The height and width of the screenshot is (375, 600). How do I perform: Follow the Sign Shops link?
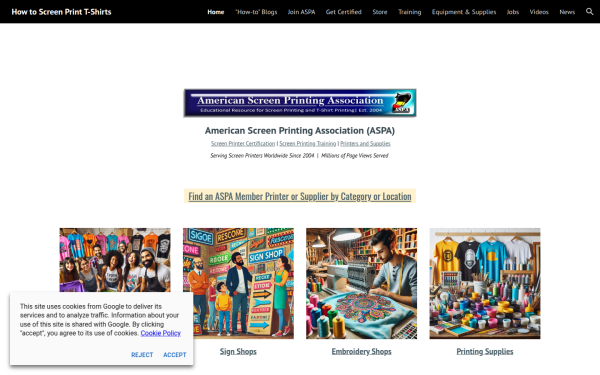(x=238, y=351)
